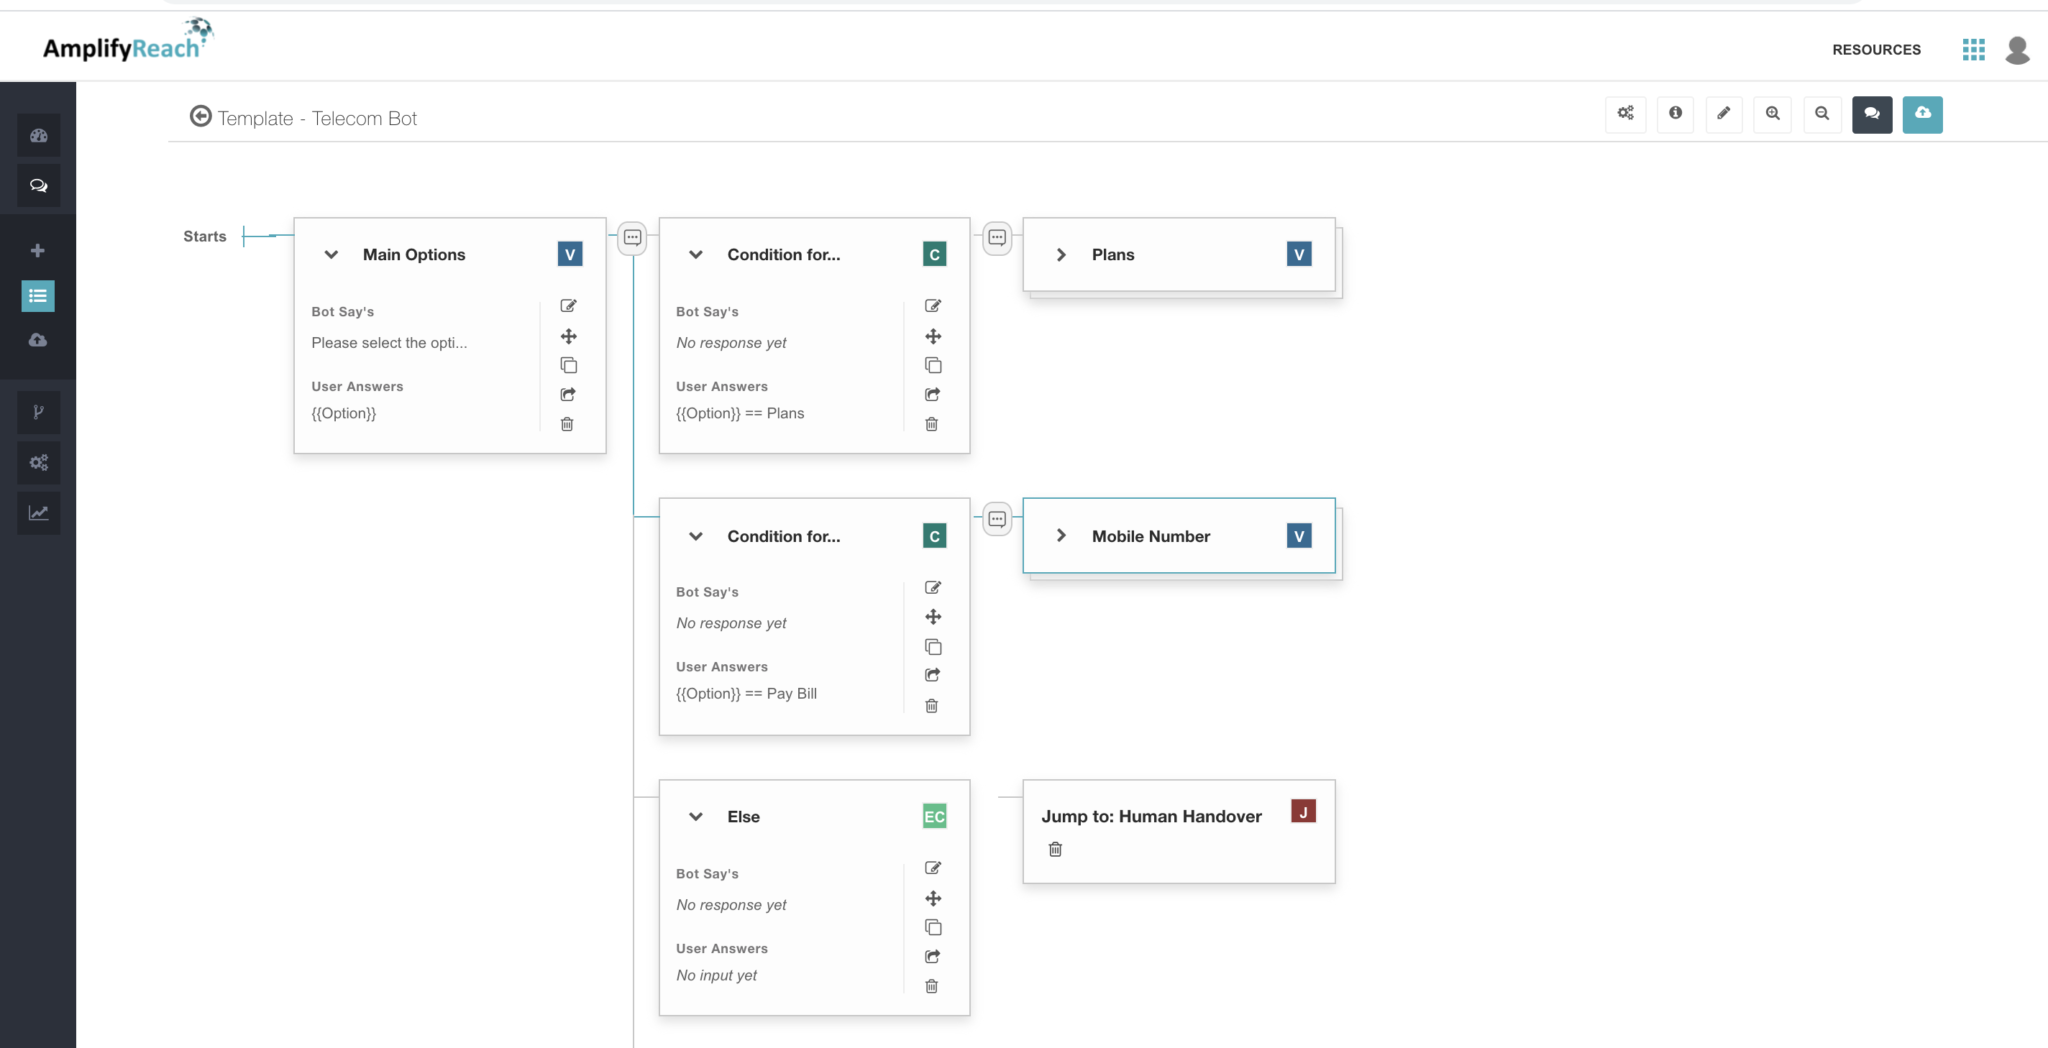This screenshot has width=2048, height=1048.
Task: Open the gears settings icon in sidebar
Action: click(x=39, y=463)
